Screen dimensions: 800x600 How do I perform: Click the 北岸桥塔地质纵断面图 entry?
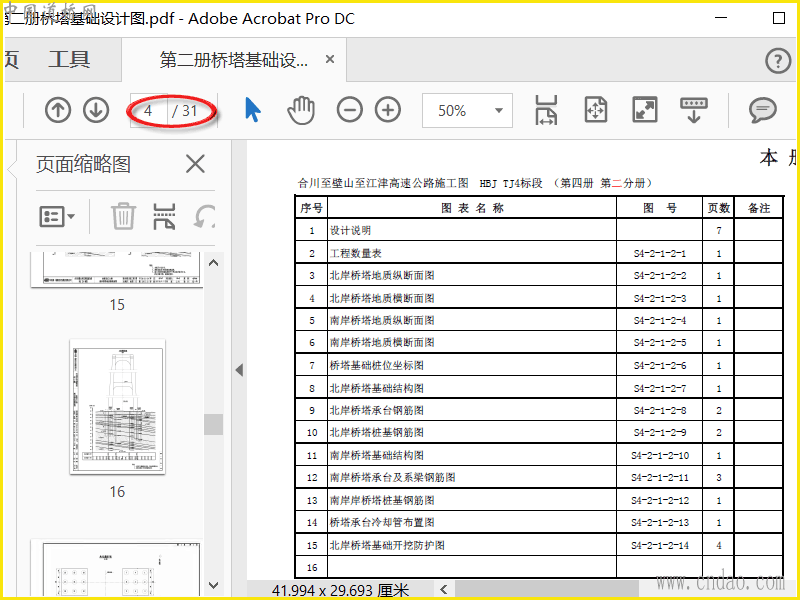coord(382,276)
